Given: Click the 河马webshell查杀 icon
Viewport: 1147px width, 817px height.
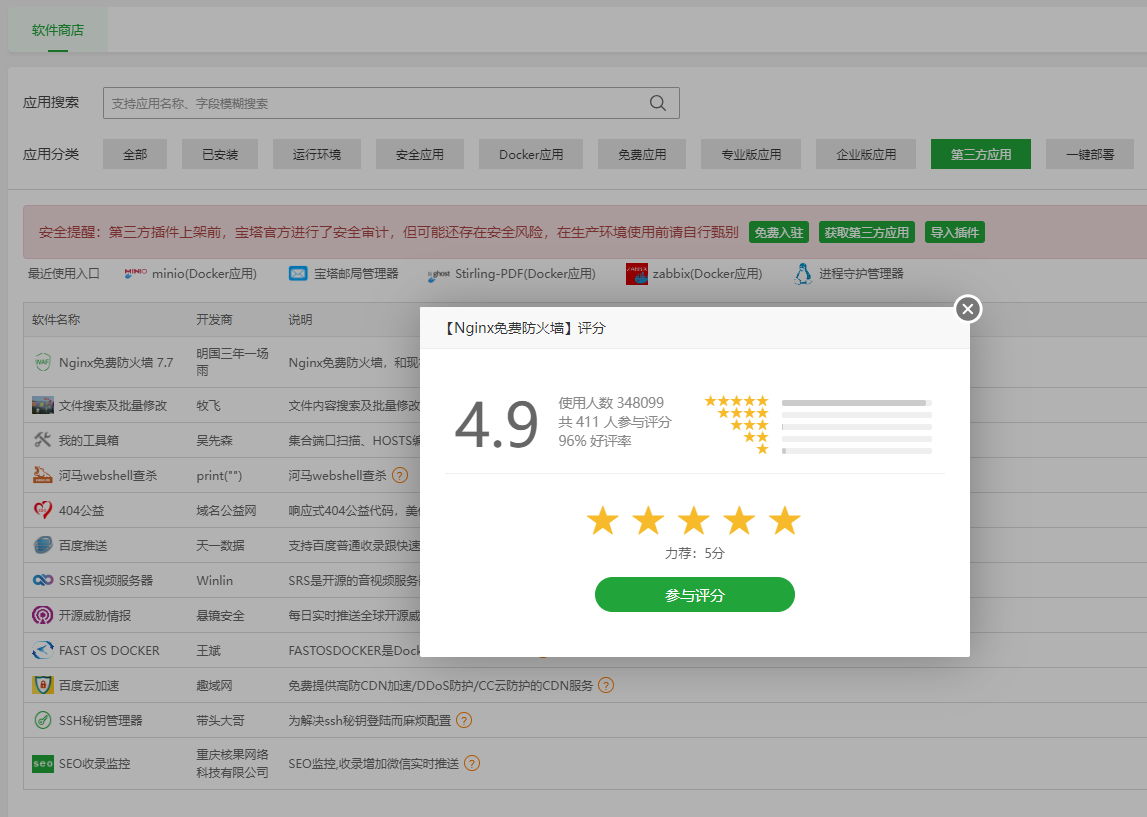Looking at the screenshot, I should (42, 475).
